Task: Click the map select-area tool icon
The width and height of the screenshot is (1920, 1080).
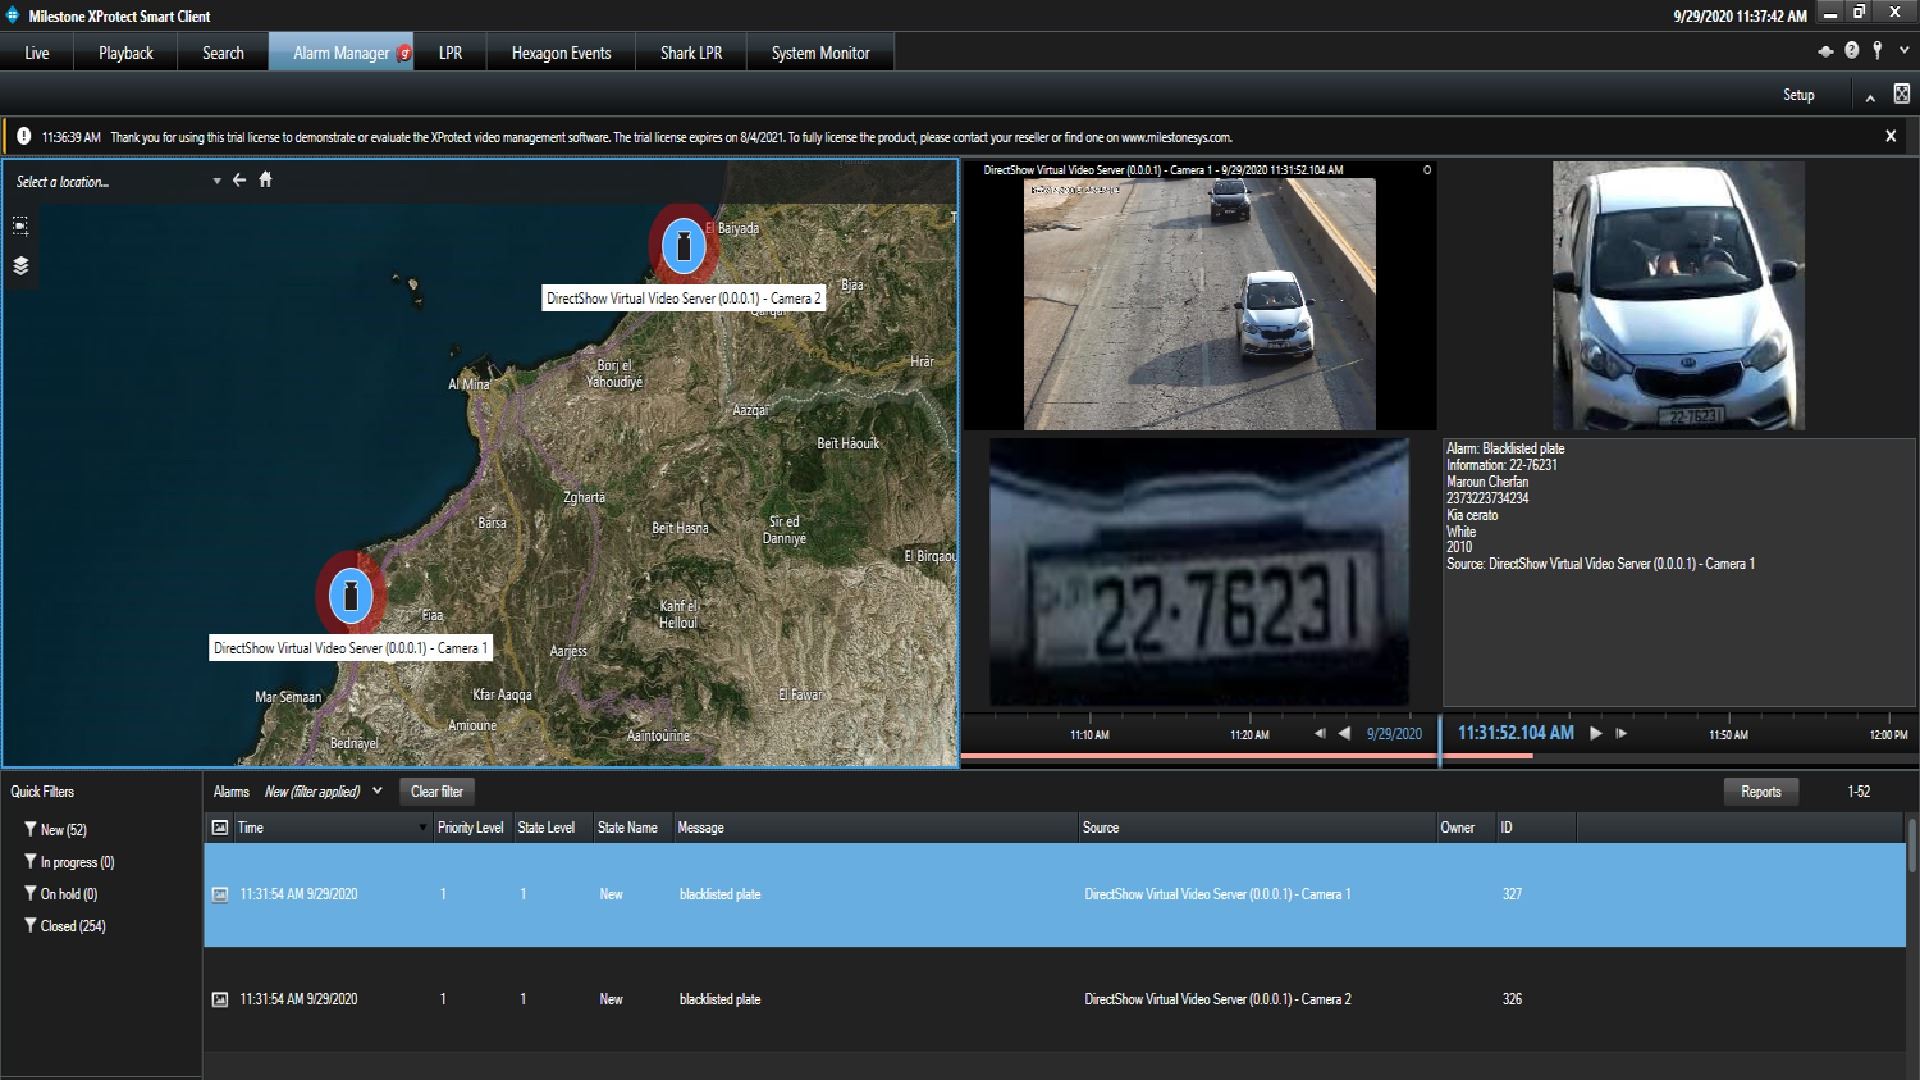Action: coord(21,226)
